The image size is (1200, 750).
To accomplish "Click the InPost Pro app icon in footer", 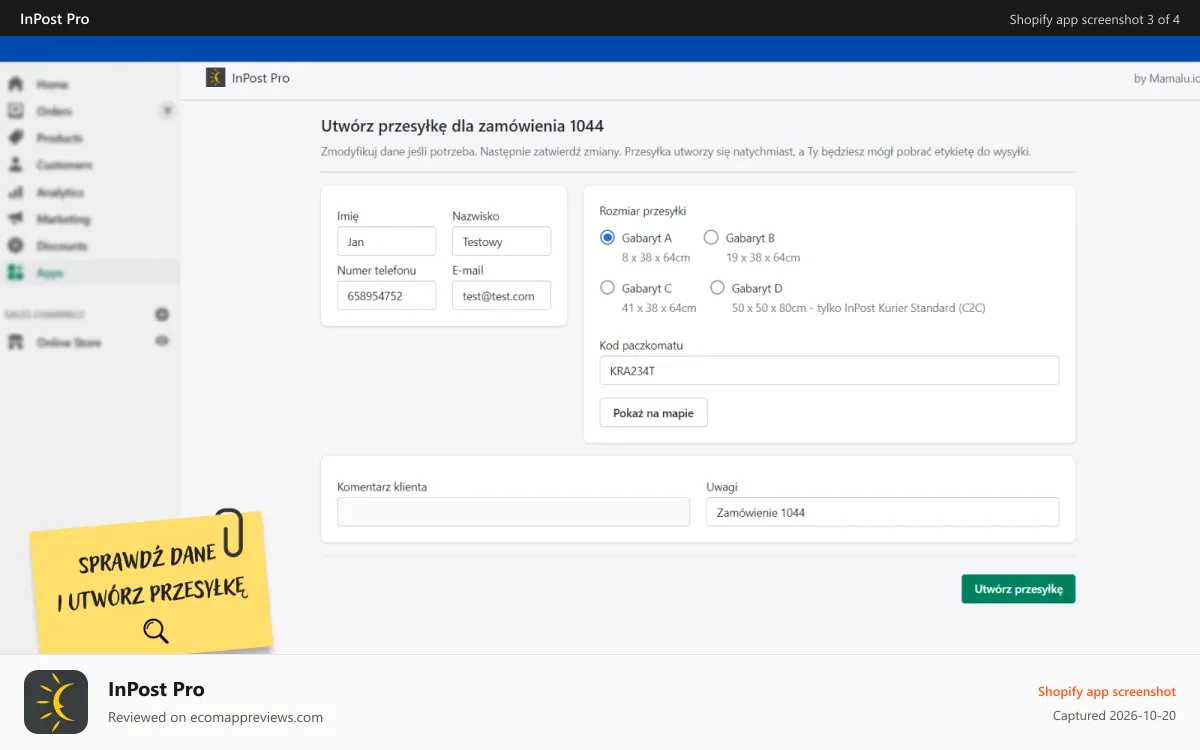I will click(56, 702).
